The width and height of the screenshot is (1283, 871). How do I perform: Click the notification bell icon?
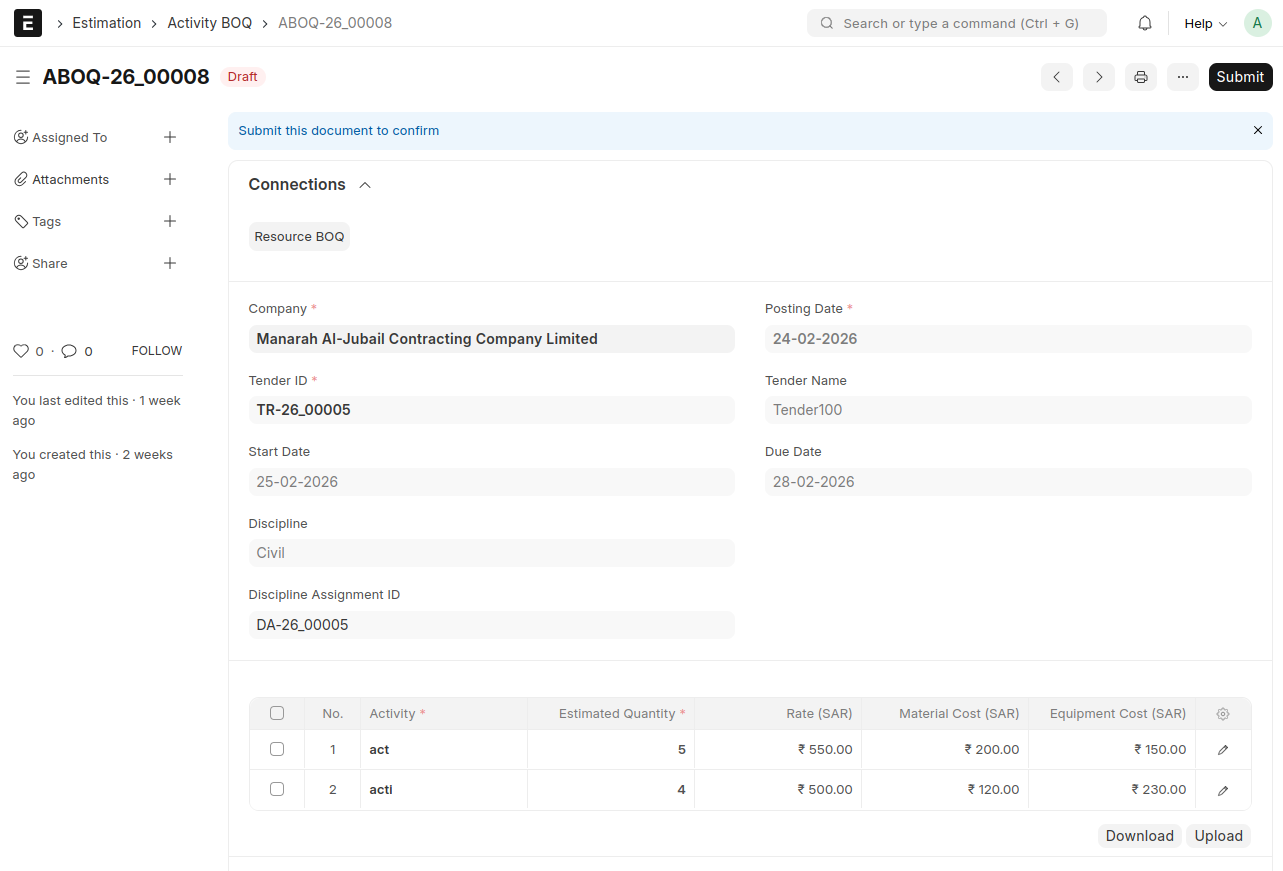click(x=1145, y=23)
